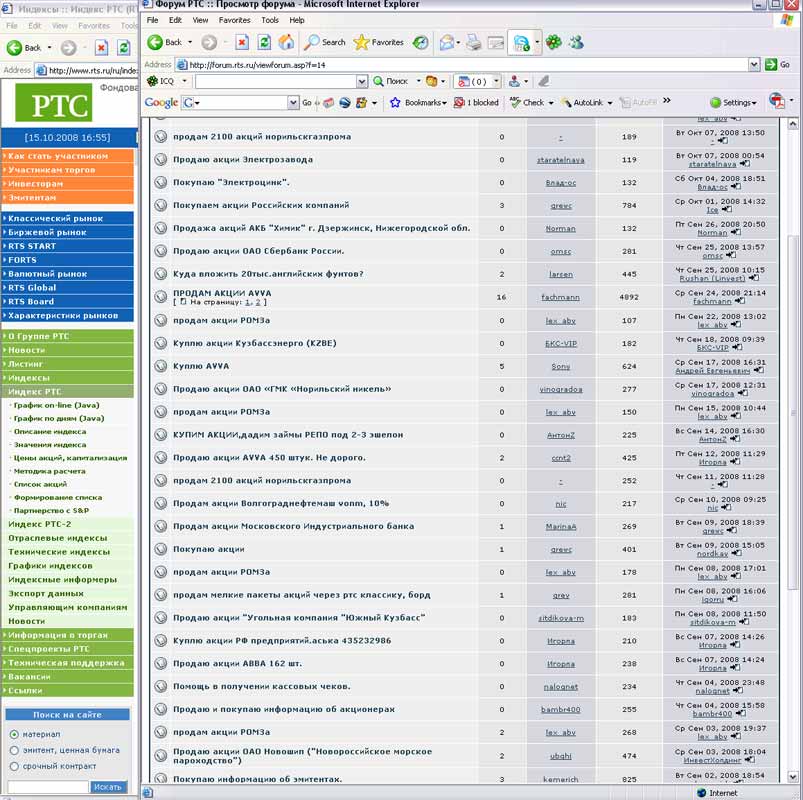This screenshot has width=803, height=800.
Task: Open Как стать участником orange menu item
Action: coord(68,156)
